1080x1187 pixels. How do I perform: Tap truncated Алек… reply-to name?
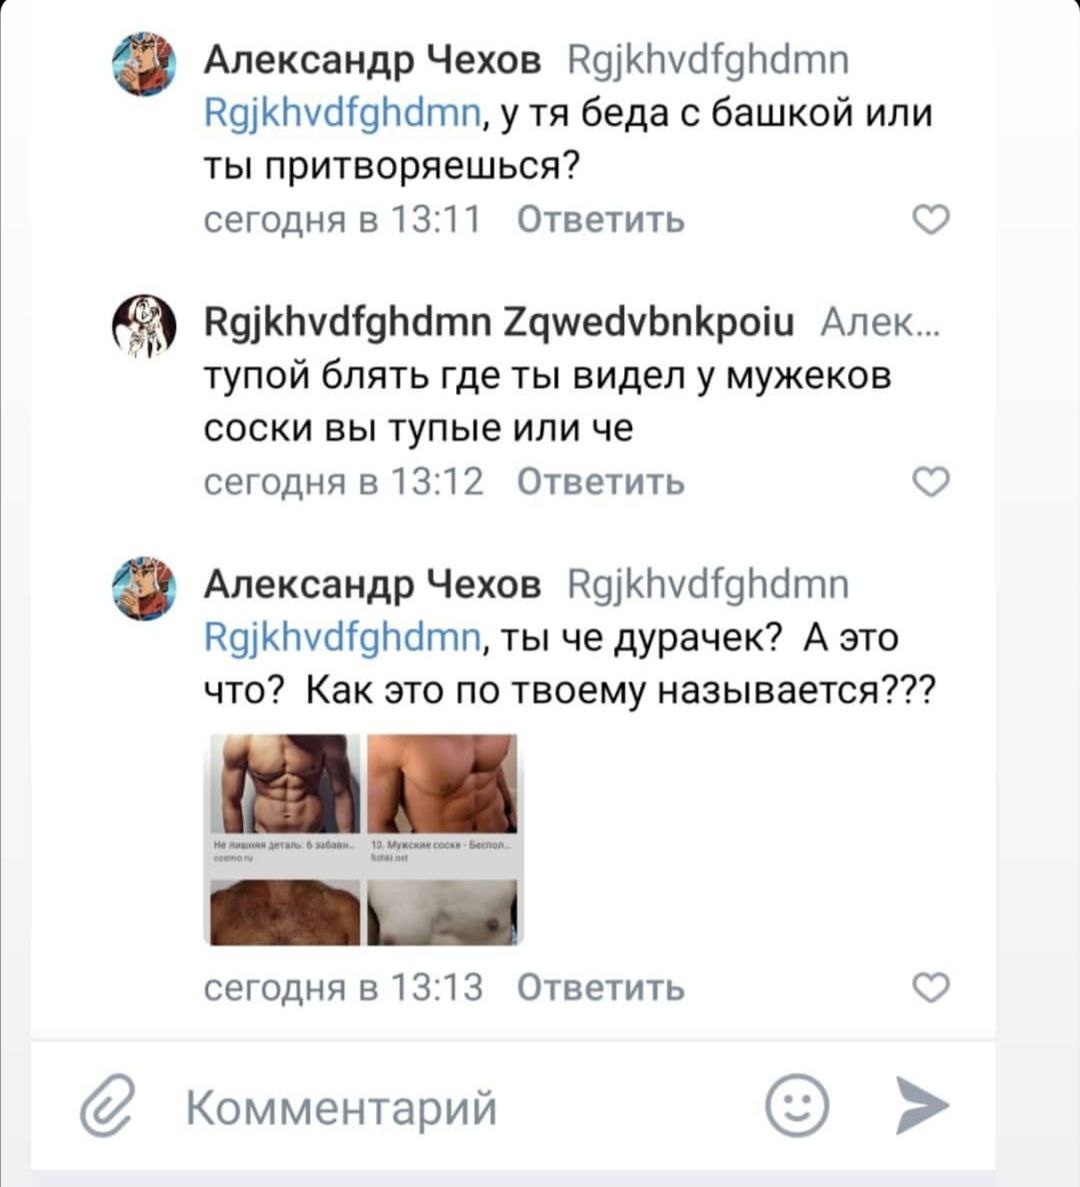[880, 322]
